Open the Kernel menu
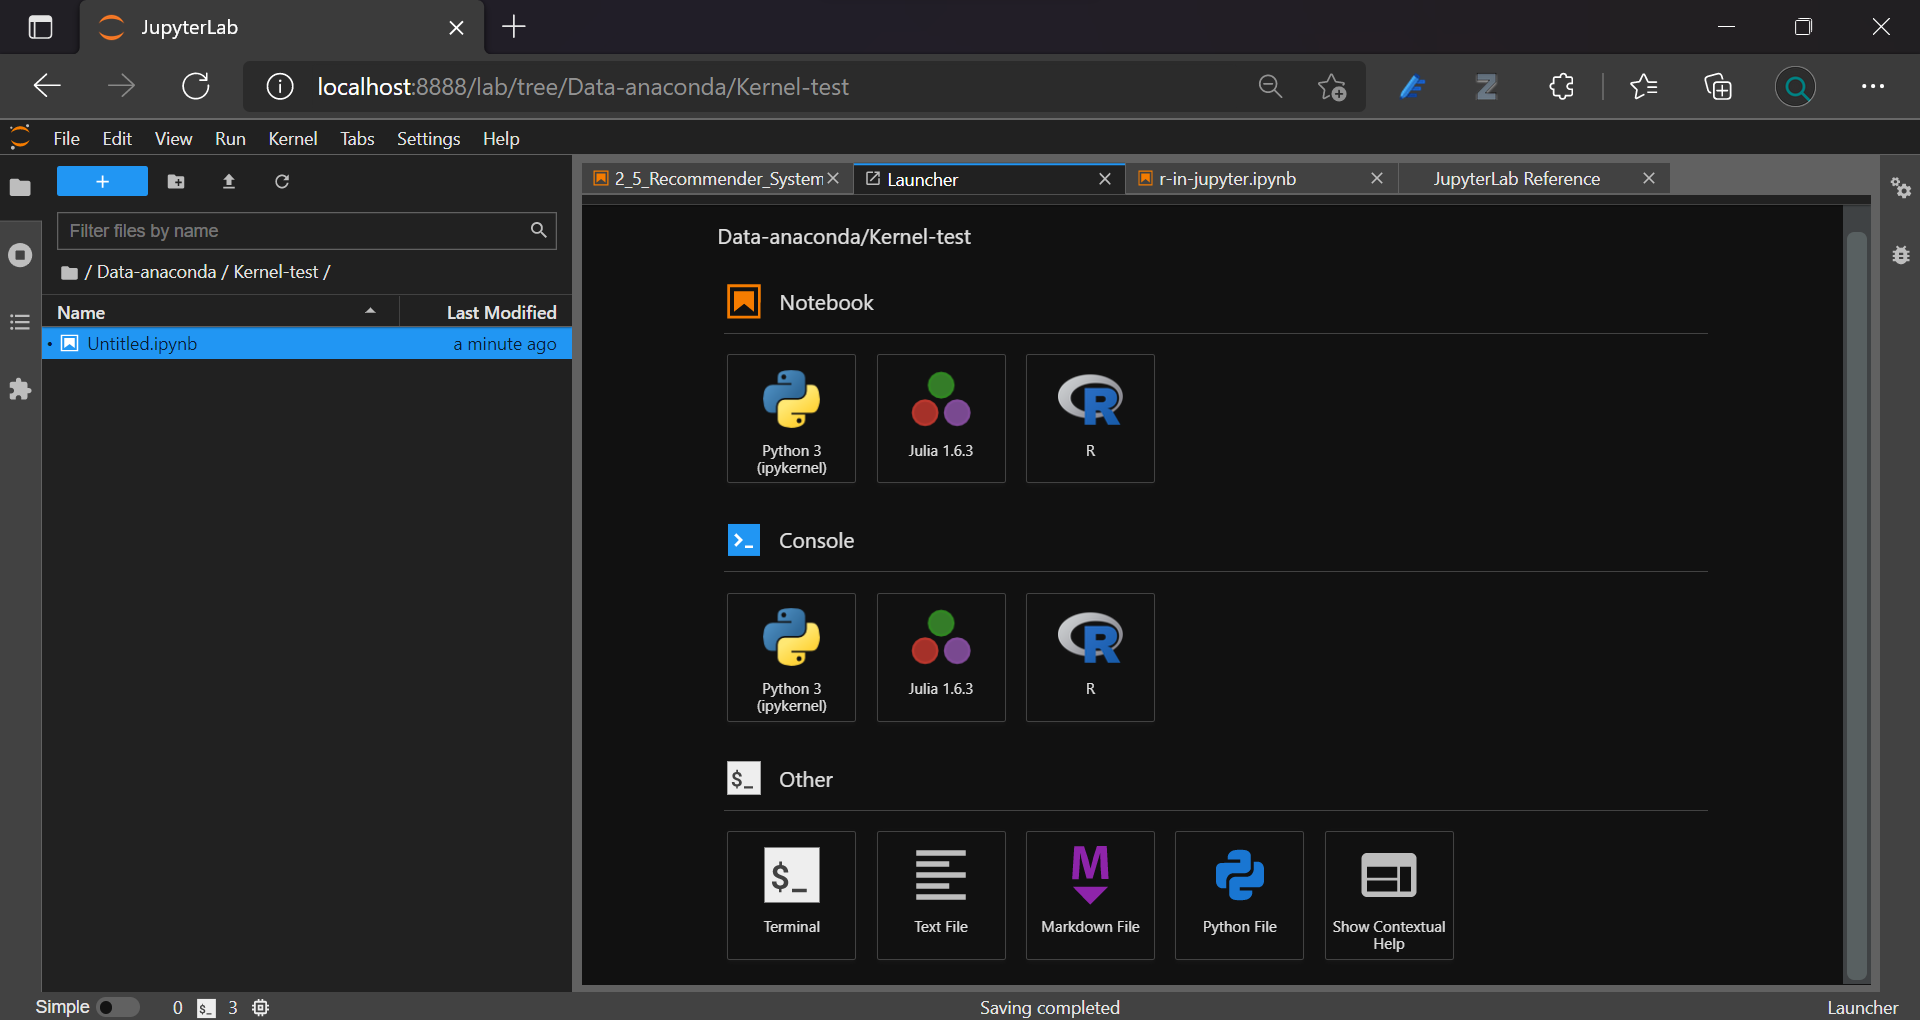Screen dimensions: 1920x1020 coord(293,138)
